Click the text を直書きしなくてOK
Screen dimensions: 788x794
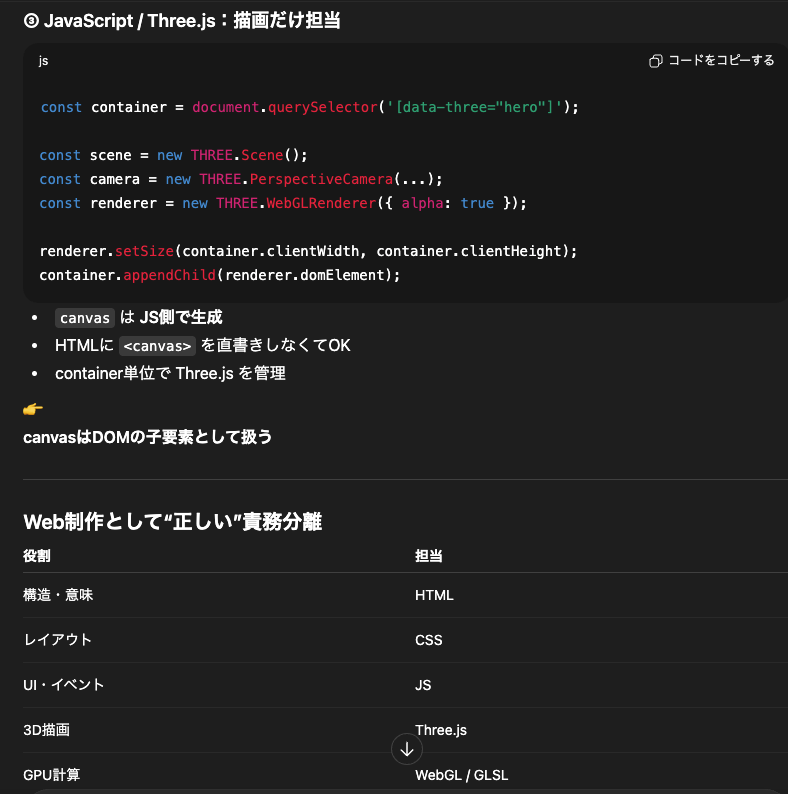pyautogui.click(x=275, y=345)
